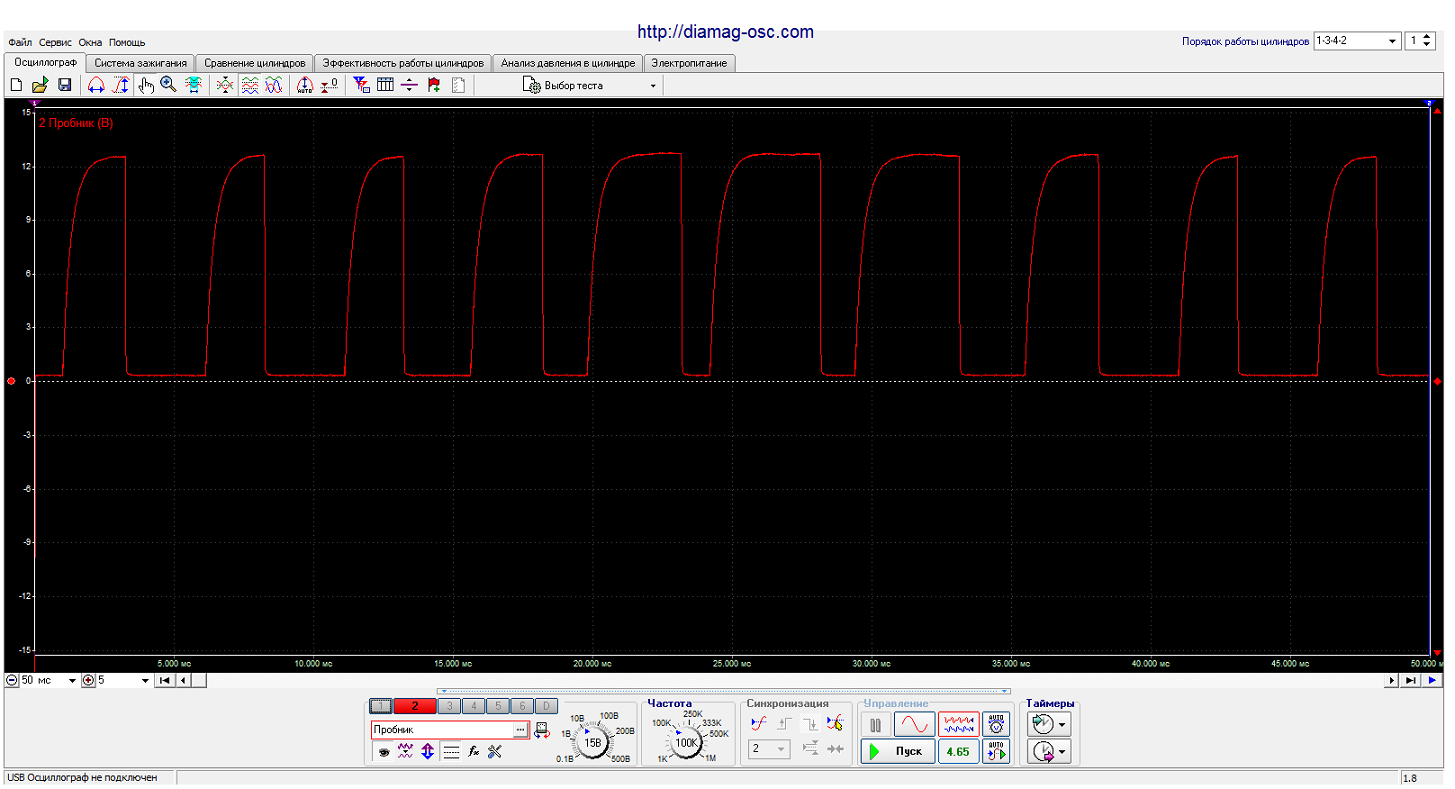Open the Окна menu
The height and width of the screenshot is (789, 1455).
[90, 42]
